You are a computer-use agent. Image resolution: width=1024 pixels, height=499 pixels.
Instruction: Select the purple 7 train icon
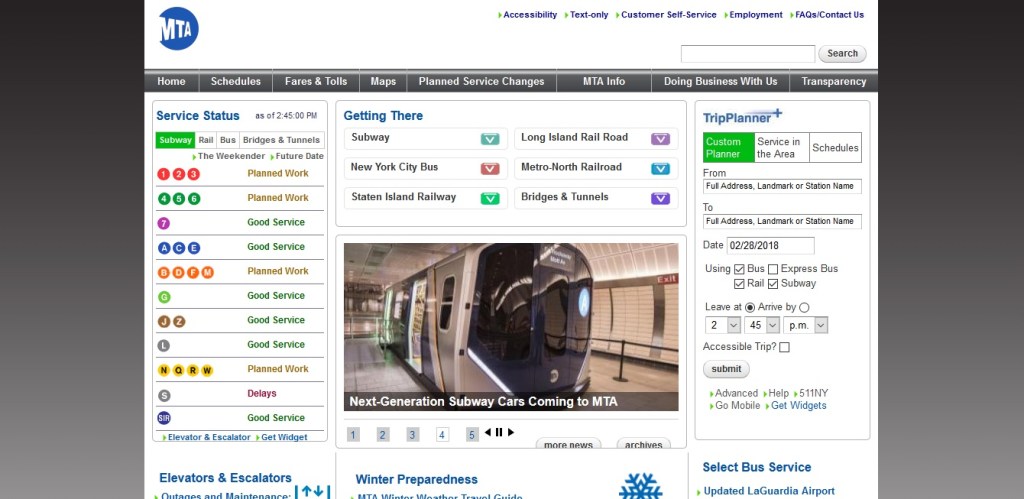click(164, 223)
